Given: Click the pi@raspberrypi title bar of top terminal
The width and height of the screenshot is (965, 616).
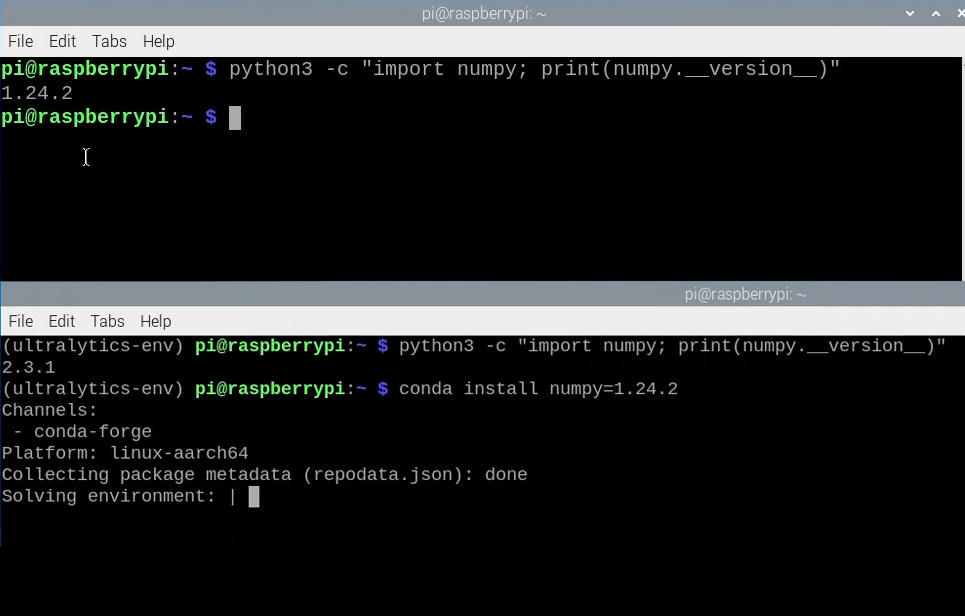Looking at the screenshot, I should coord(484,13).
